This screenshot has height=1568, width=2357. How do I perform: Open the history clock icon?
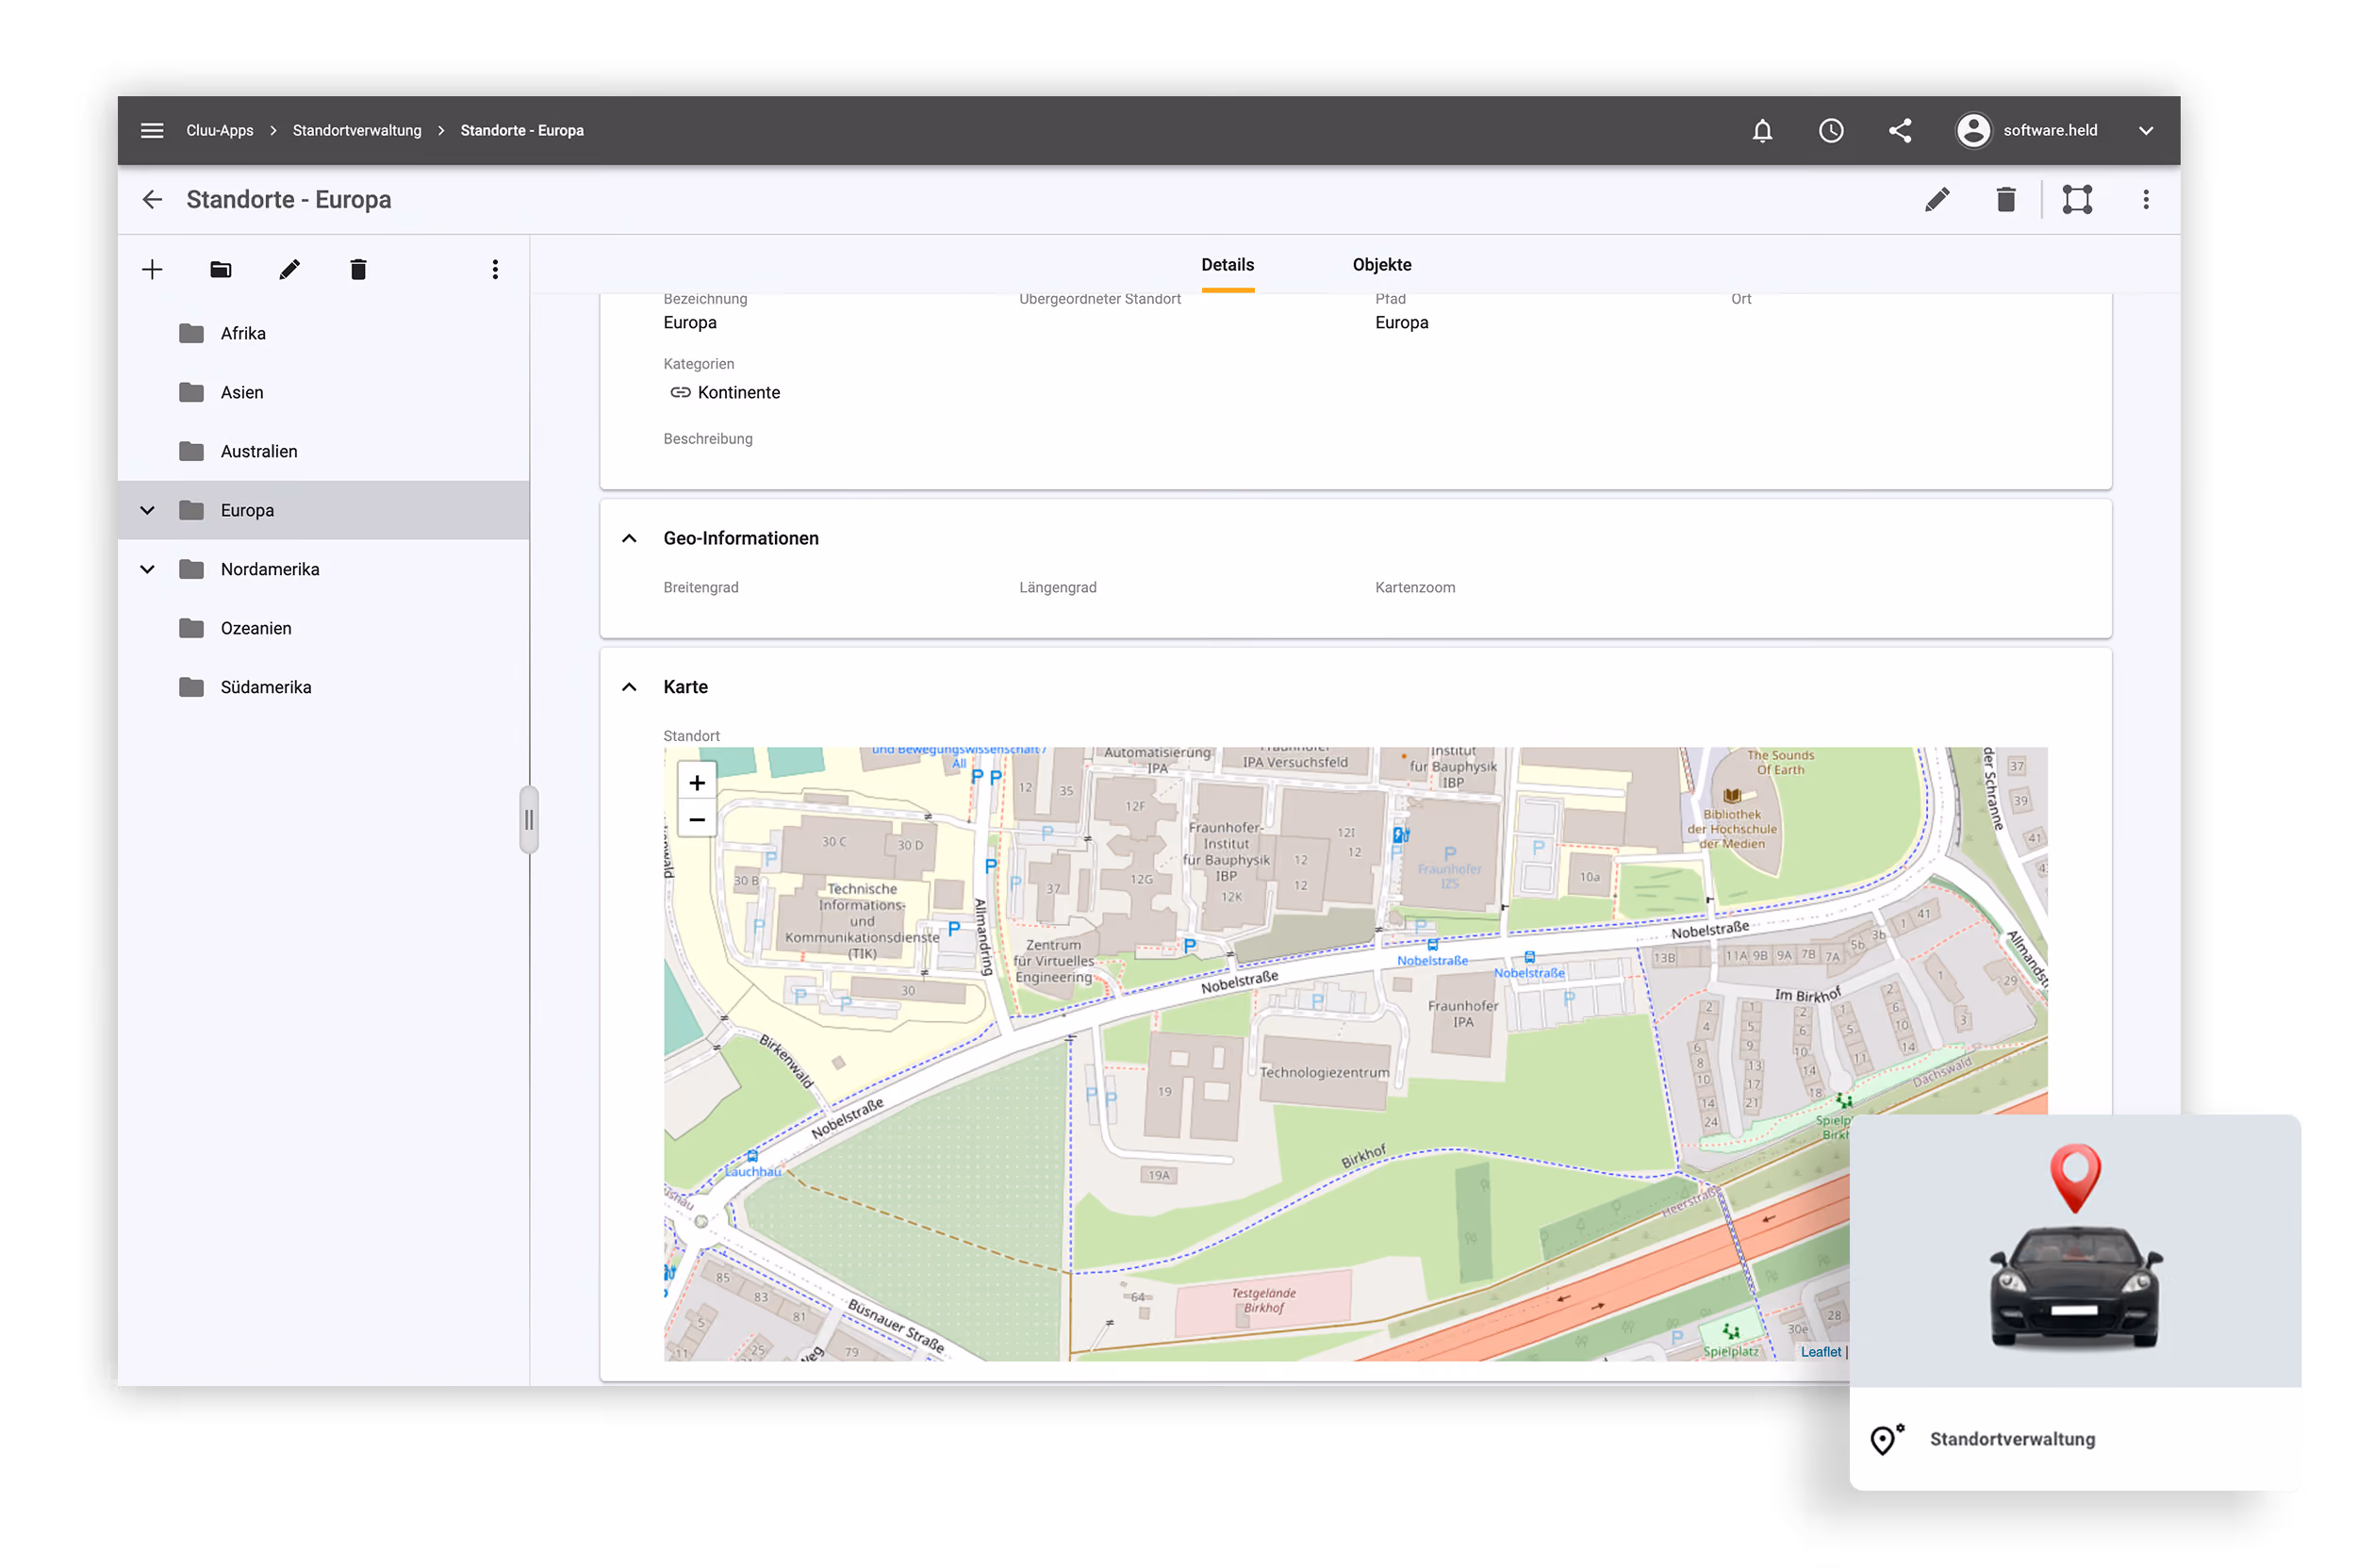1830,130
